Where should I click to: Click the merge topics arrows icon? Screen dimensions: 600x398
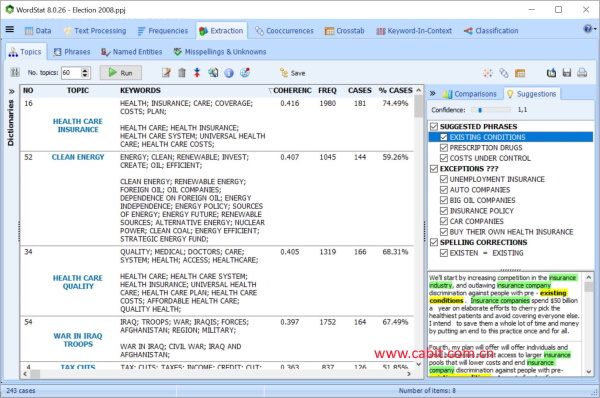point(197,73)
